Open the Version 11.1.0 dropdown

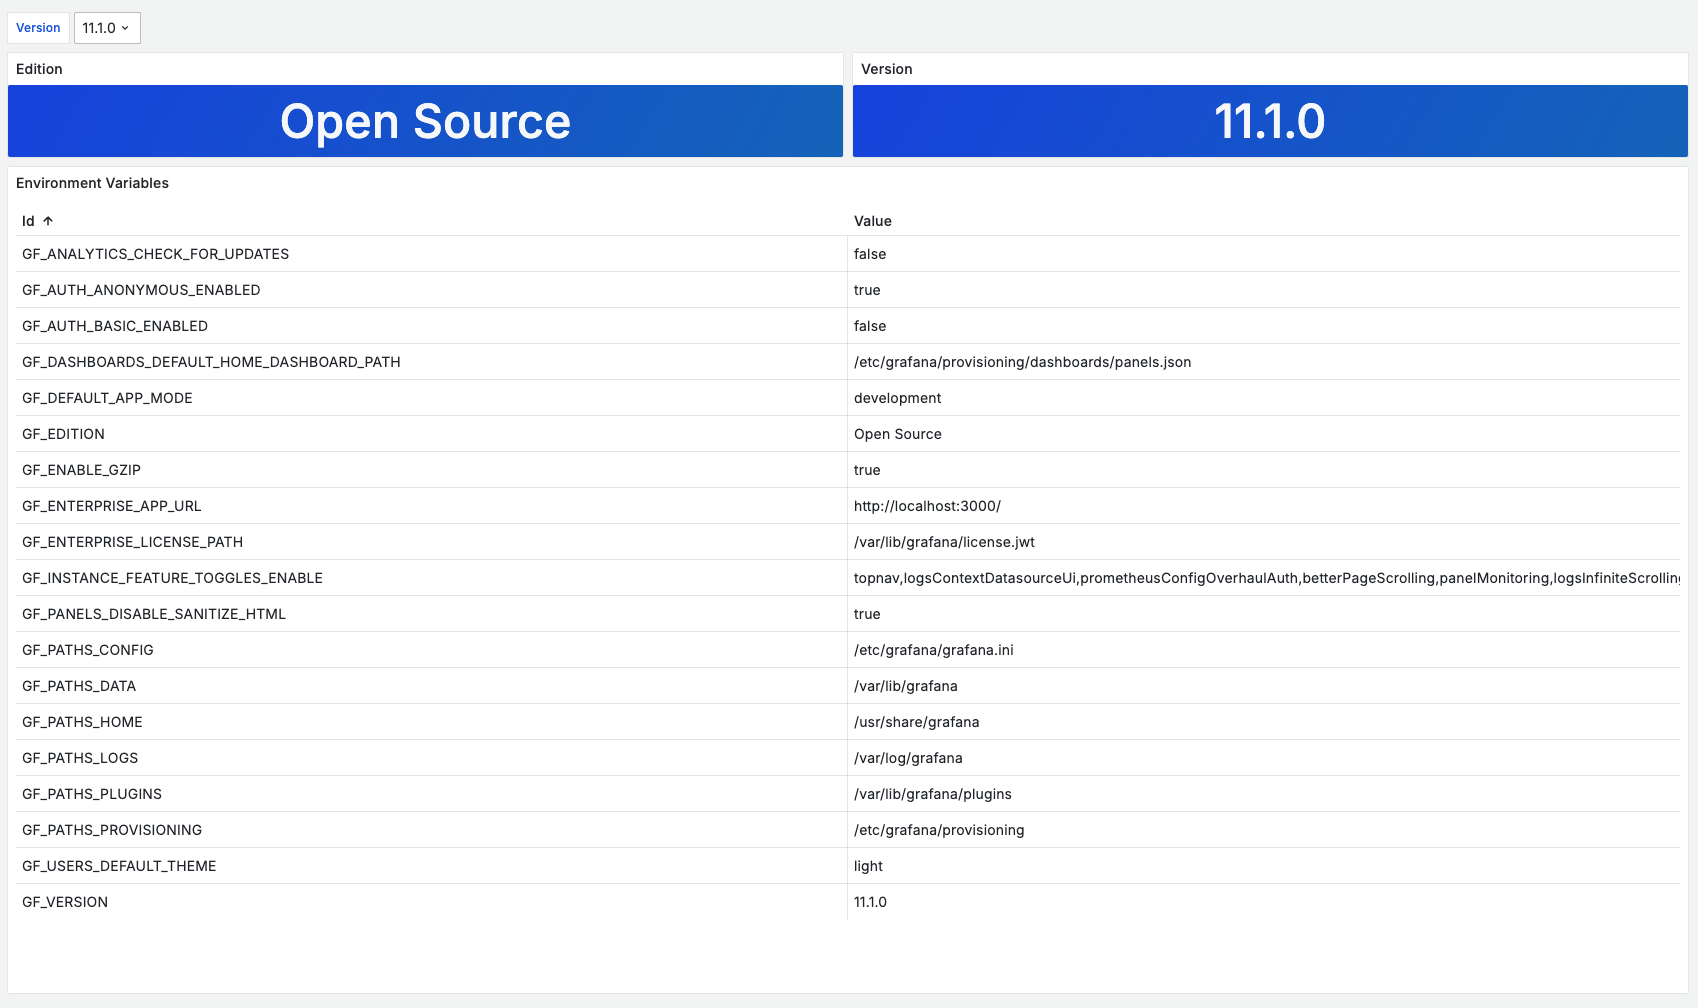107,28
